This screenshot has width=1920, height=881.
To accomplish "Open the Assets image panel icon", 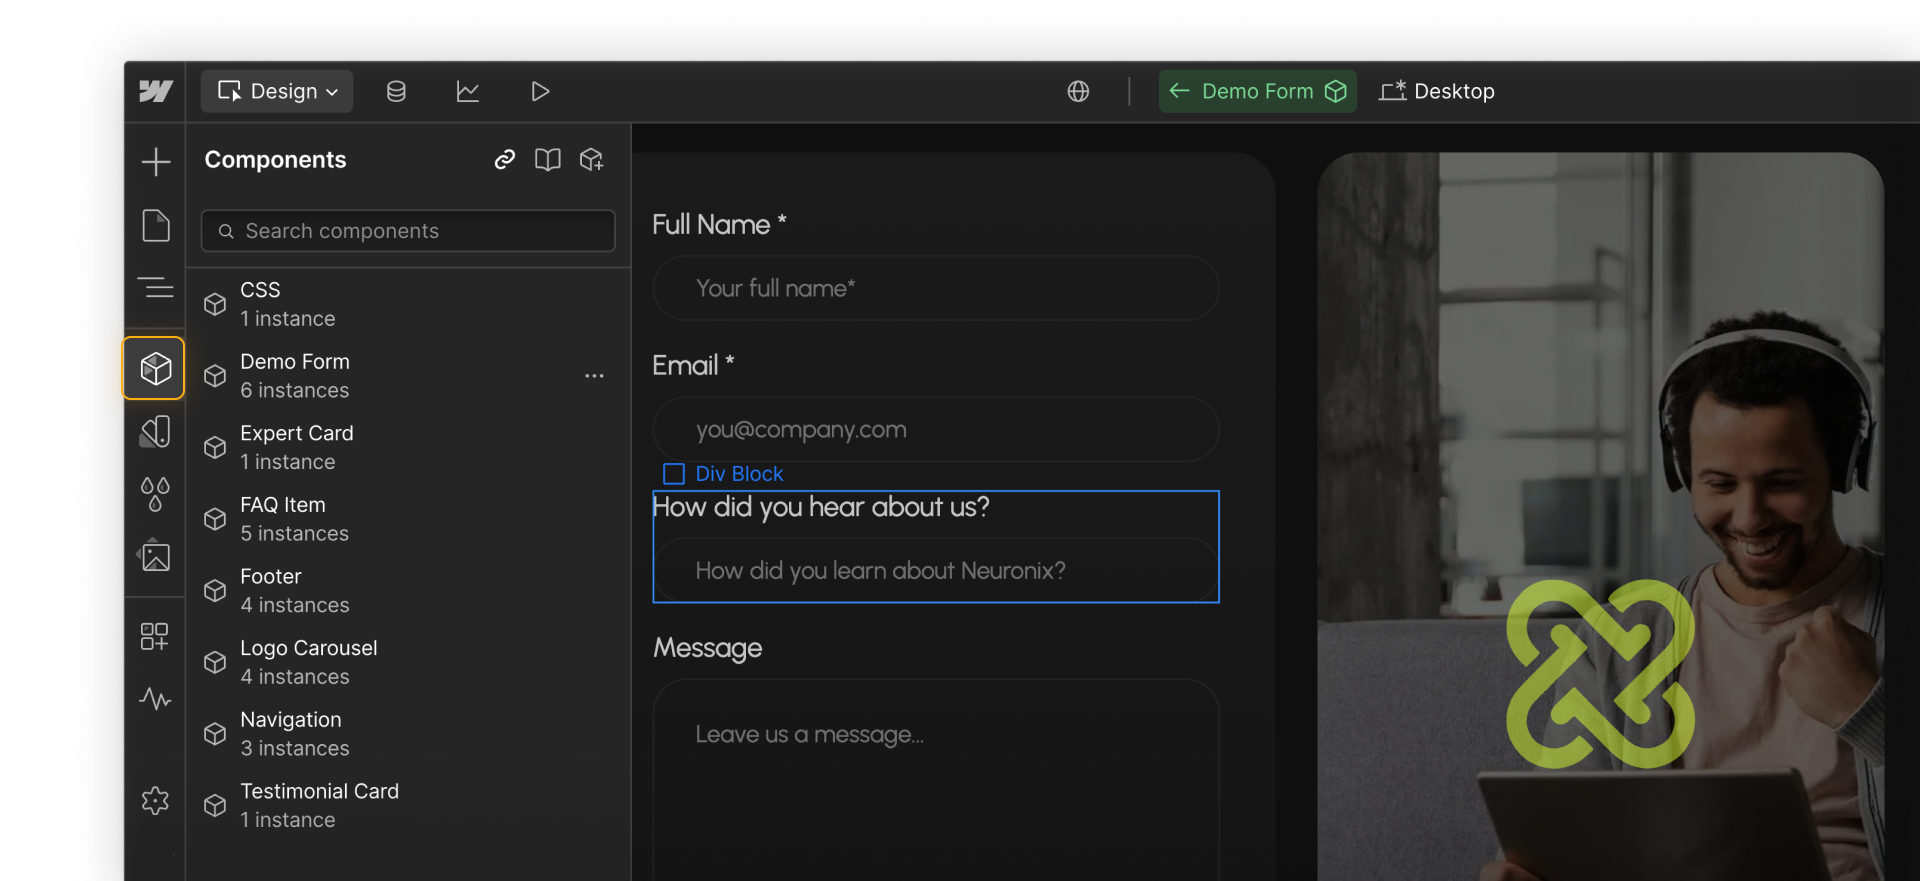I will (x=155, y=556).
